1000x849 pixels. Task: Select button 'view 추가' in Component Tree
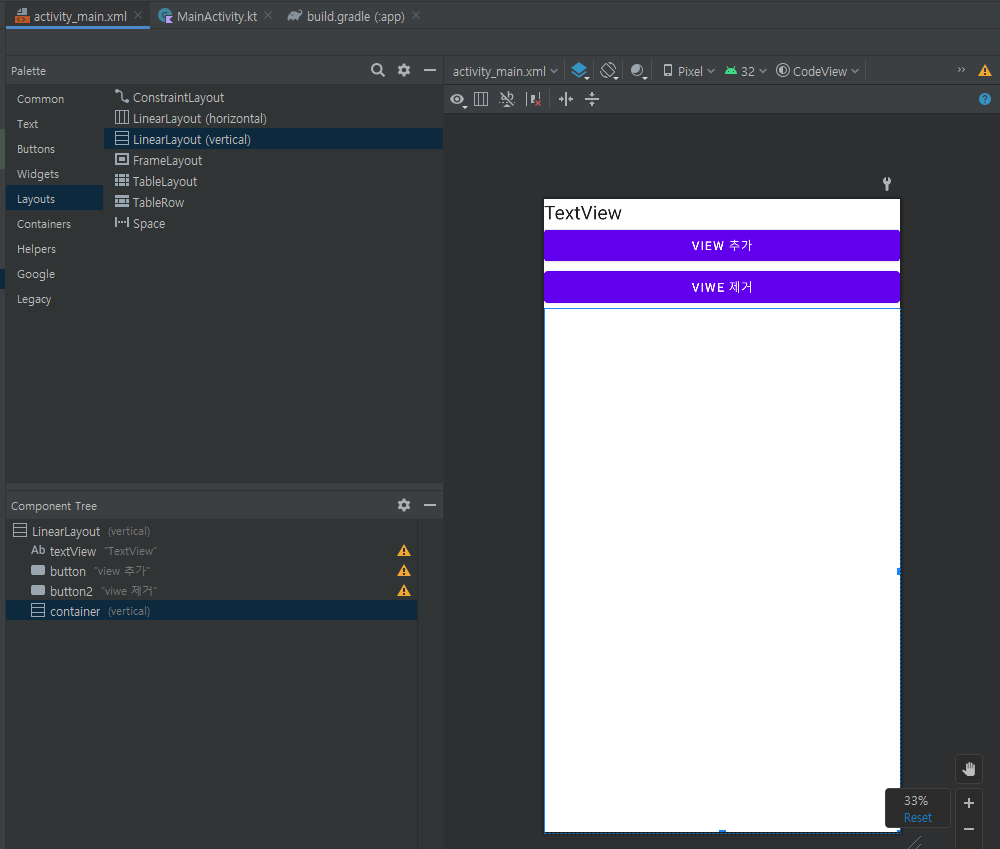click(212, 571)
